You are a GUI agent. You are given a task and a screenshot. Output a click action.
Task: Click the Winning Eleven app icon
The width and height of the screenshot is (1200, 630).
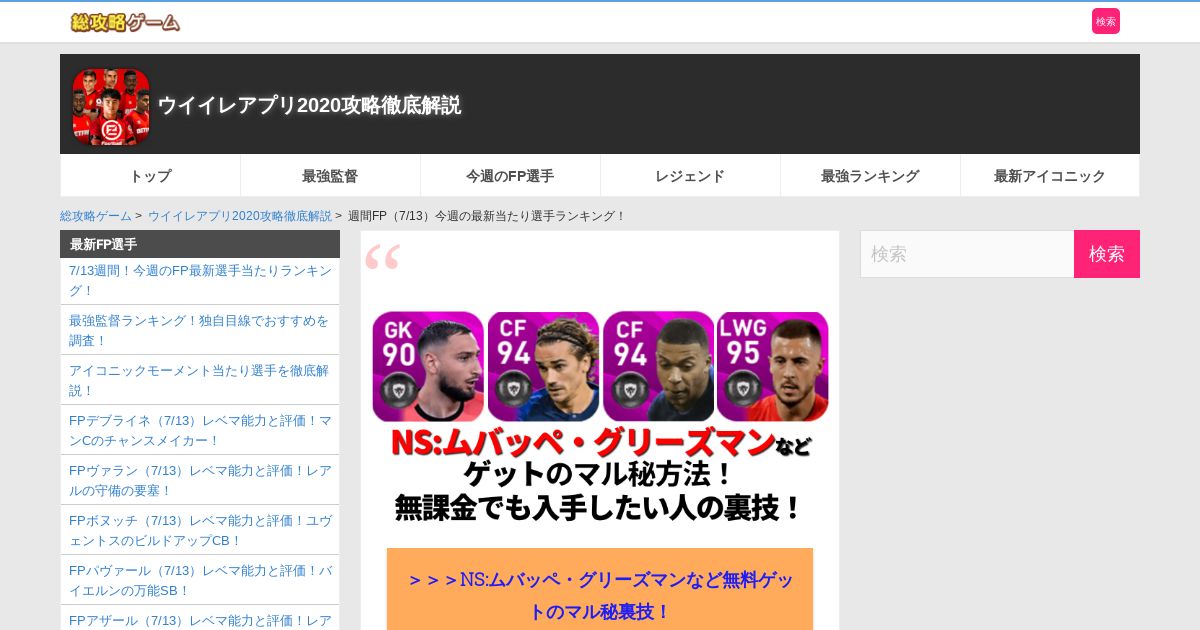coord(111,107)
